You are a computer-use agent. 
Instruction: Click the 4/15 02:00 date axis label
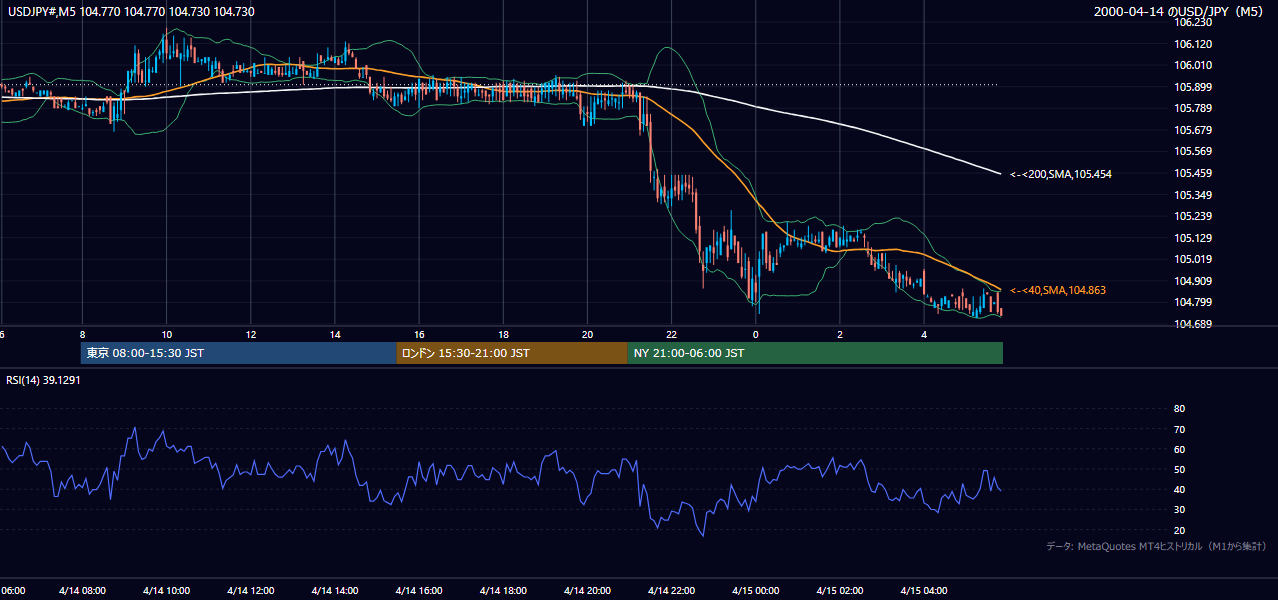[840, 590]
